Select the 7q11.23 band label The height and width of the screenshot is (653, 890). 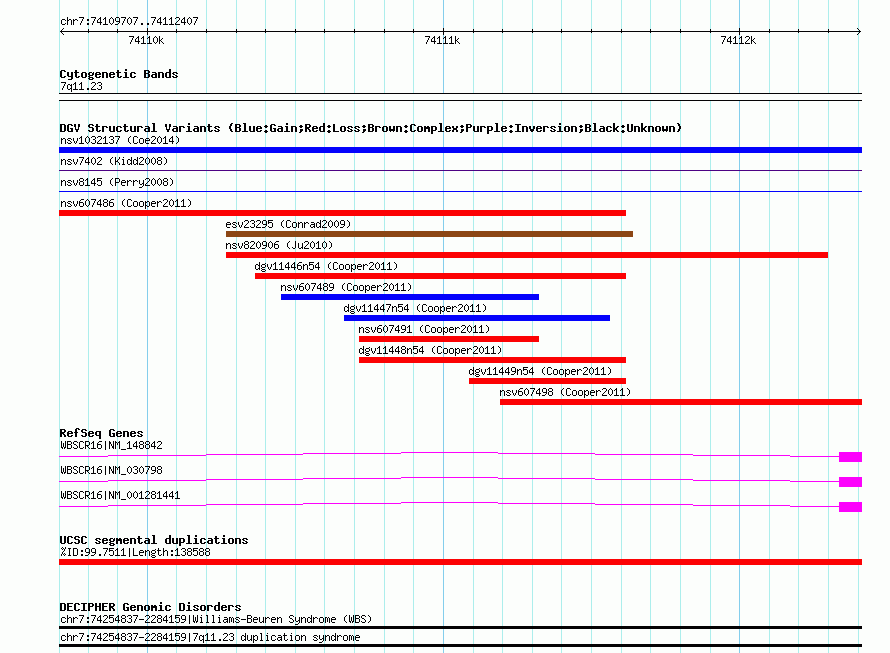pos(81,86)
